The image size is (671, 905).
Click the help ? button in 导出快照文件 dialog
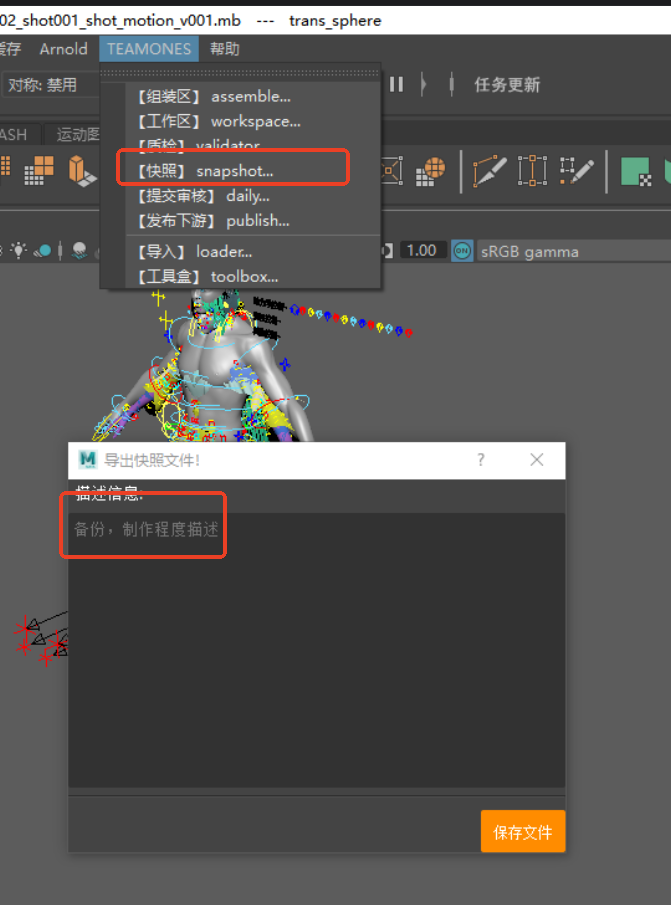coord(481,460)
